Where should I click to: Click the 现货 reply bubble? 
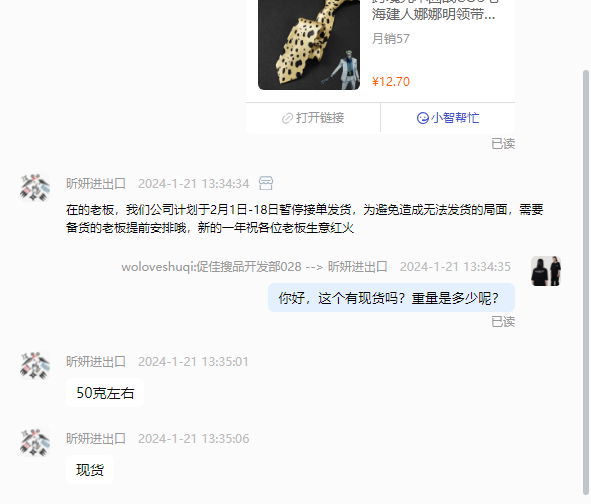click(90, 470)
